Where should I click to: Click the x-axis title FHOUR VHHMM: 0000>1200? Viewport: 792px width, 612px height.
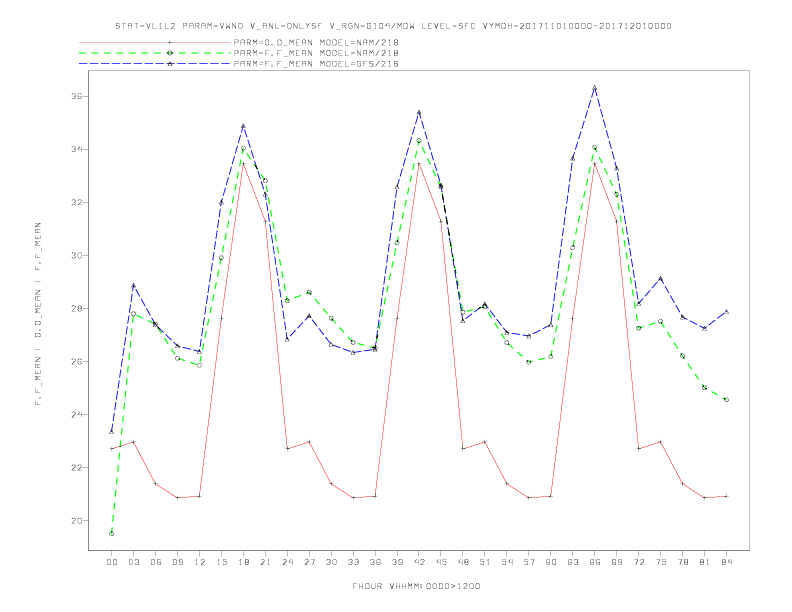click(x=416, y=586)
